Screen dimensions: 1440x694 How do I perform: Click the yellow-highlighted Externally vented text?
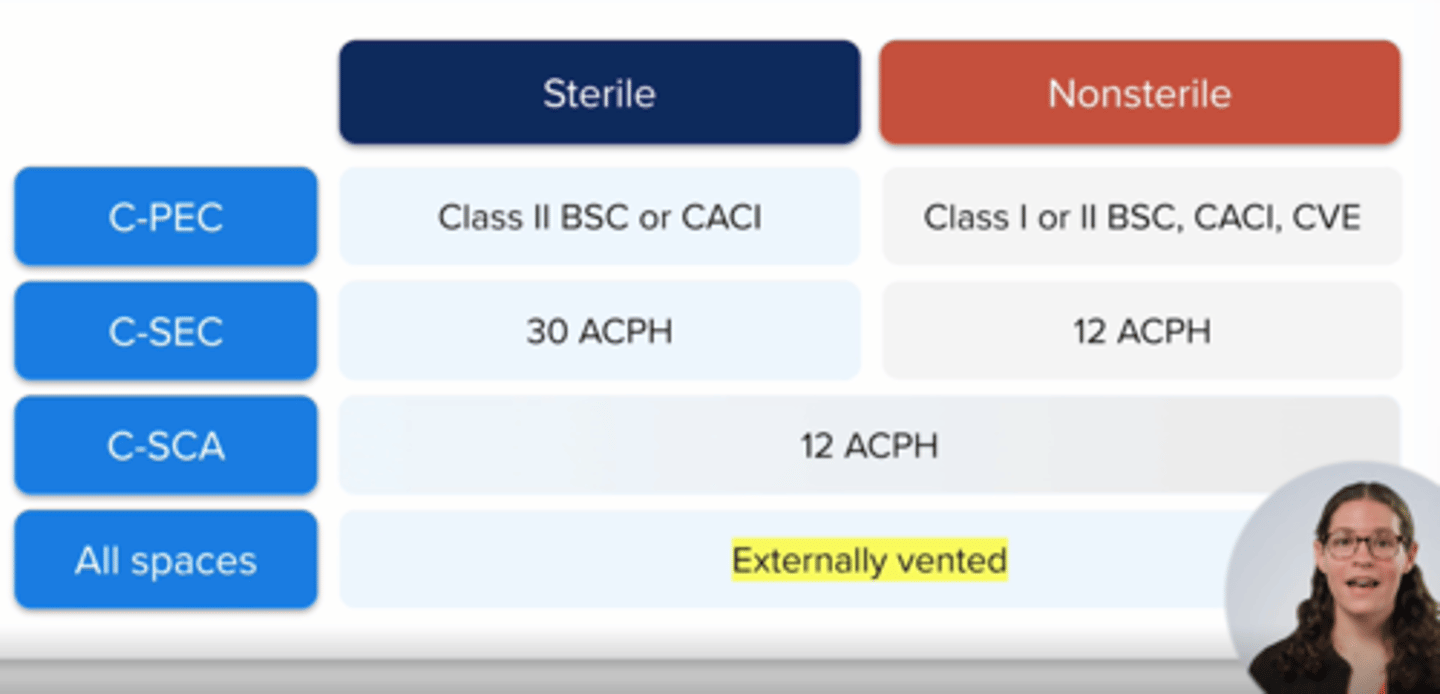(869, 560)
